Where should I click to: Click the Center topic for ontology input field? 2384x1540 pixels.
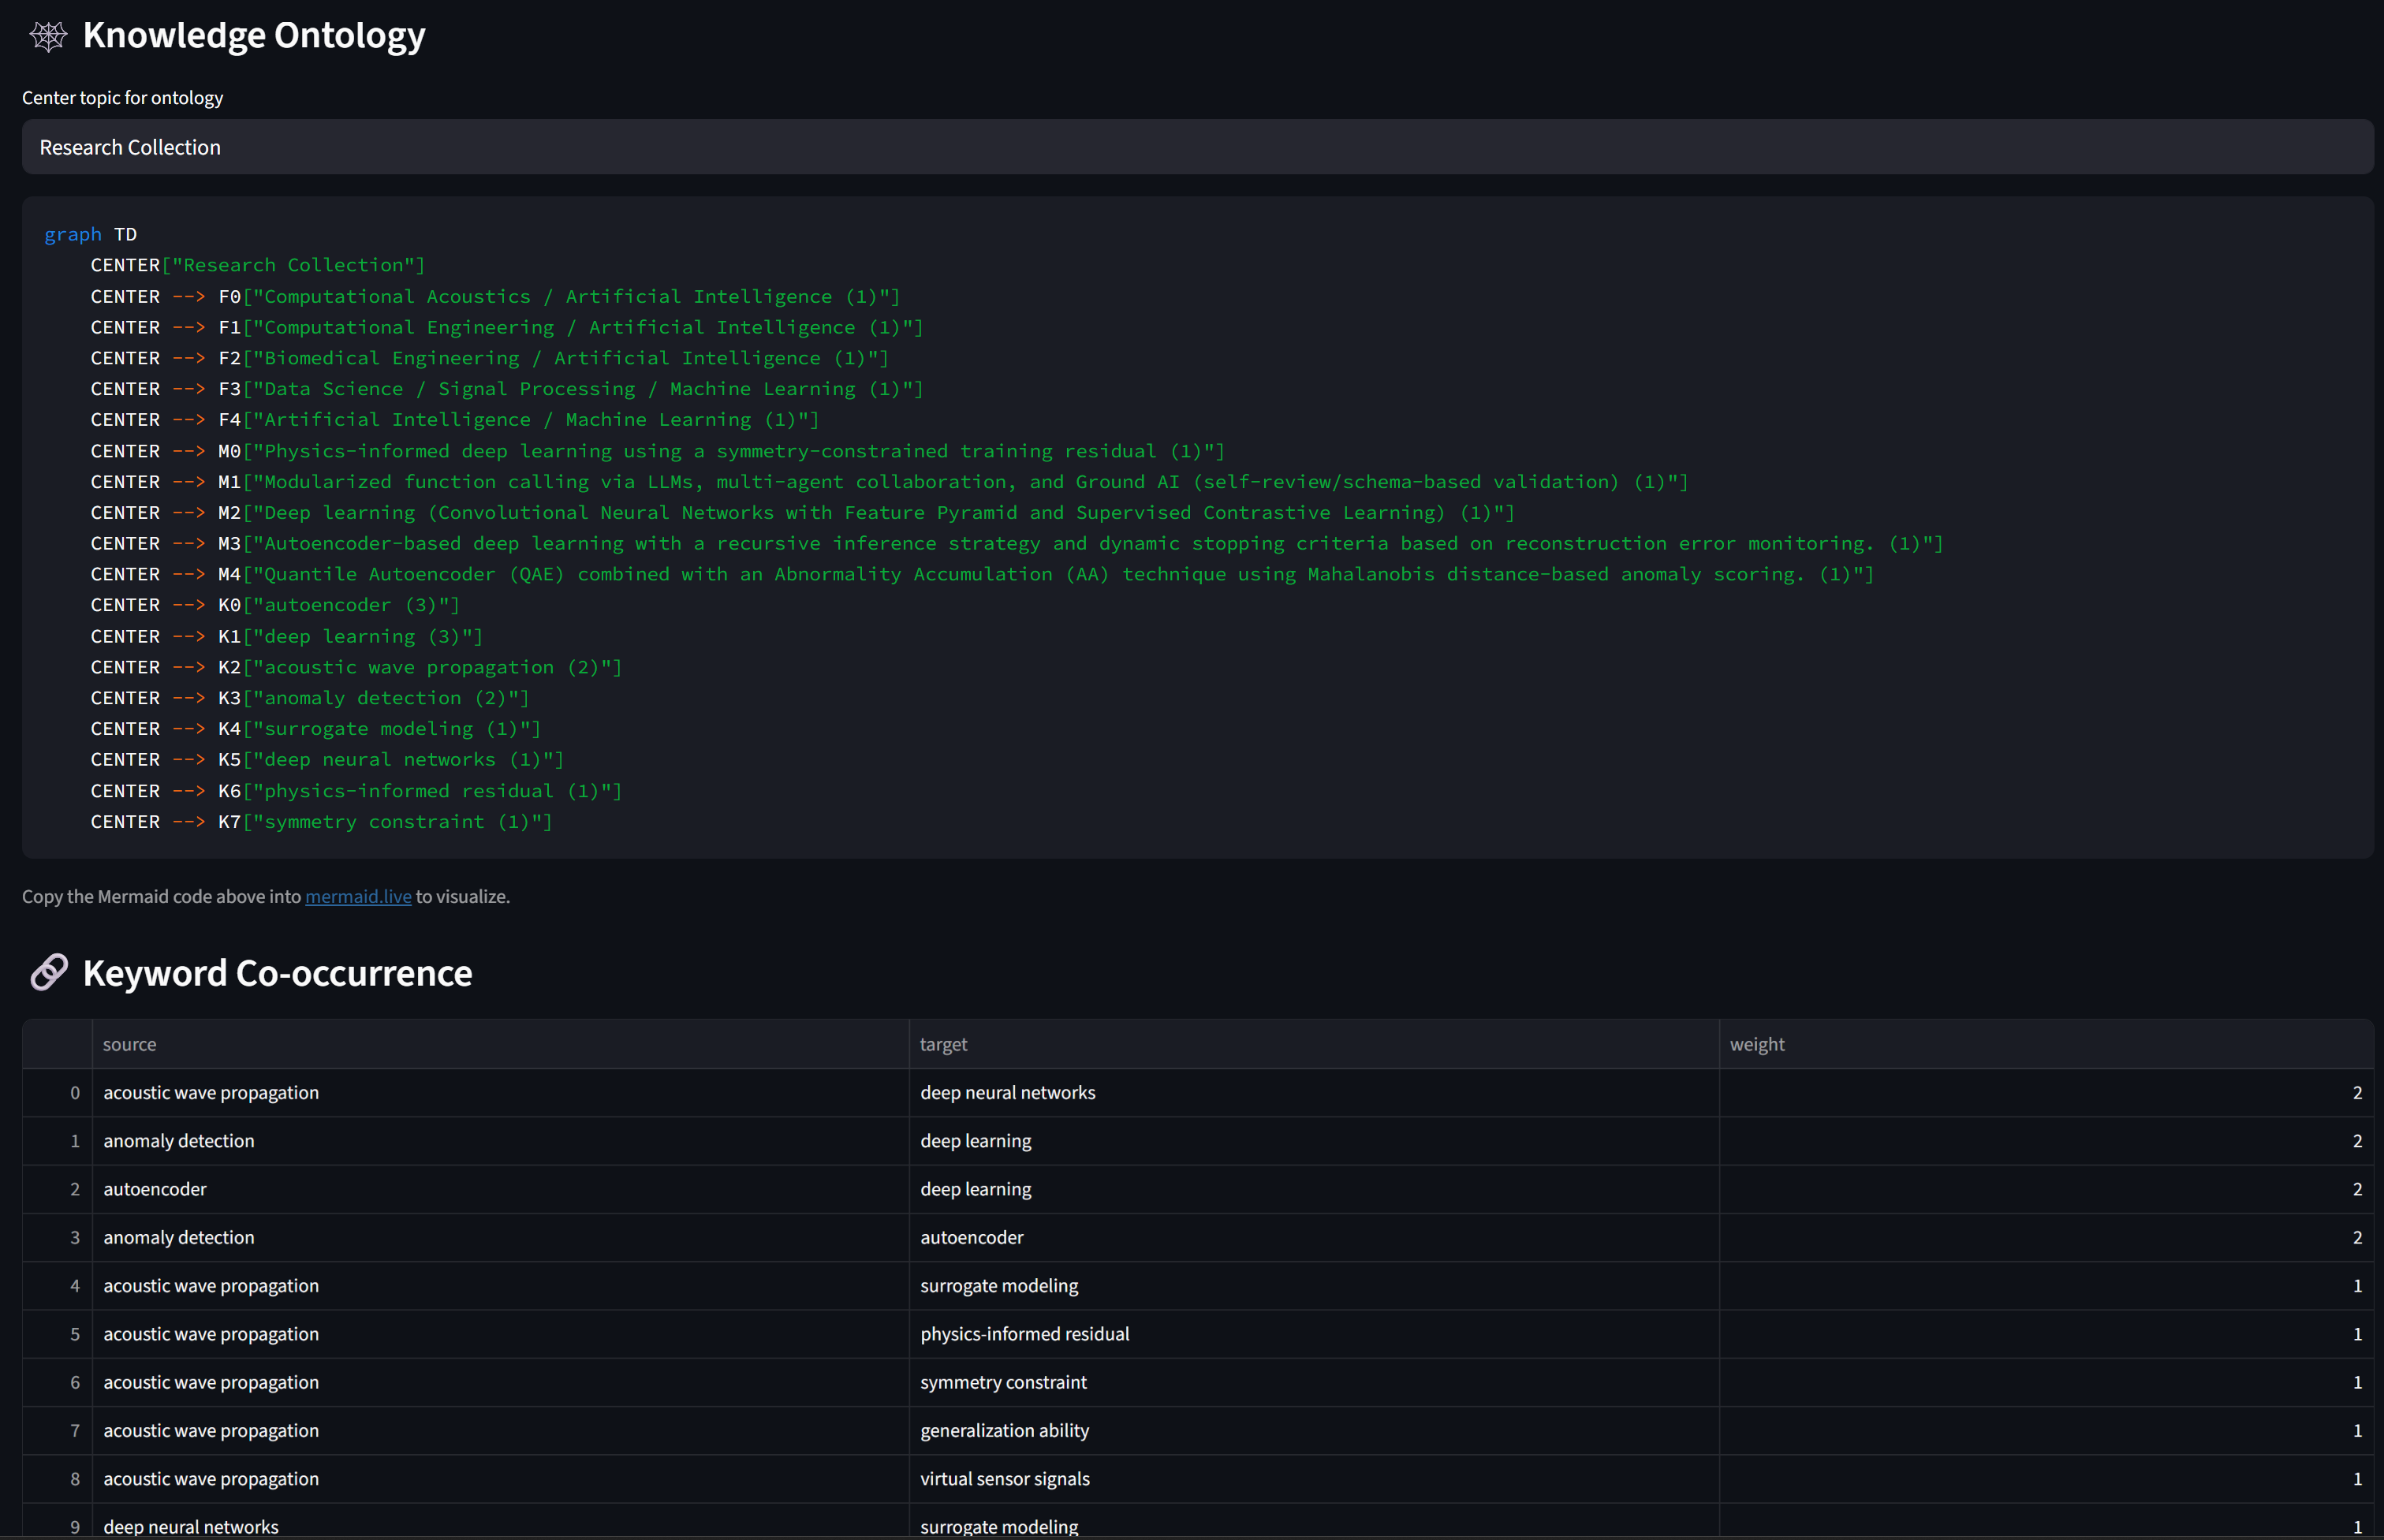[1197, 147]
